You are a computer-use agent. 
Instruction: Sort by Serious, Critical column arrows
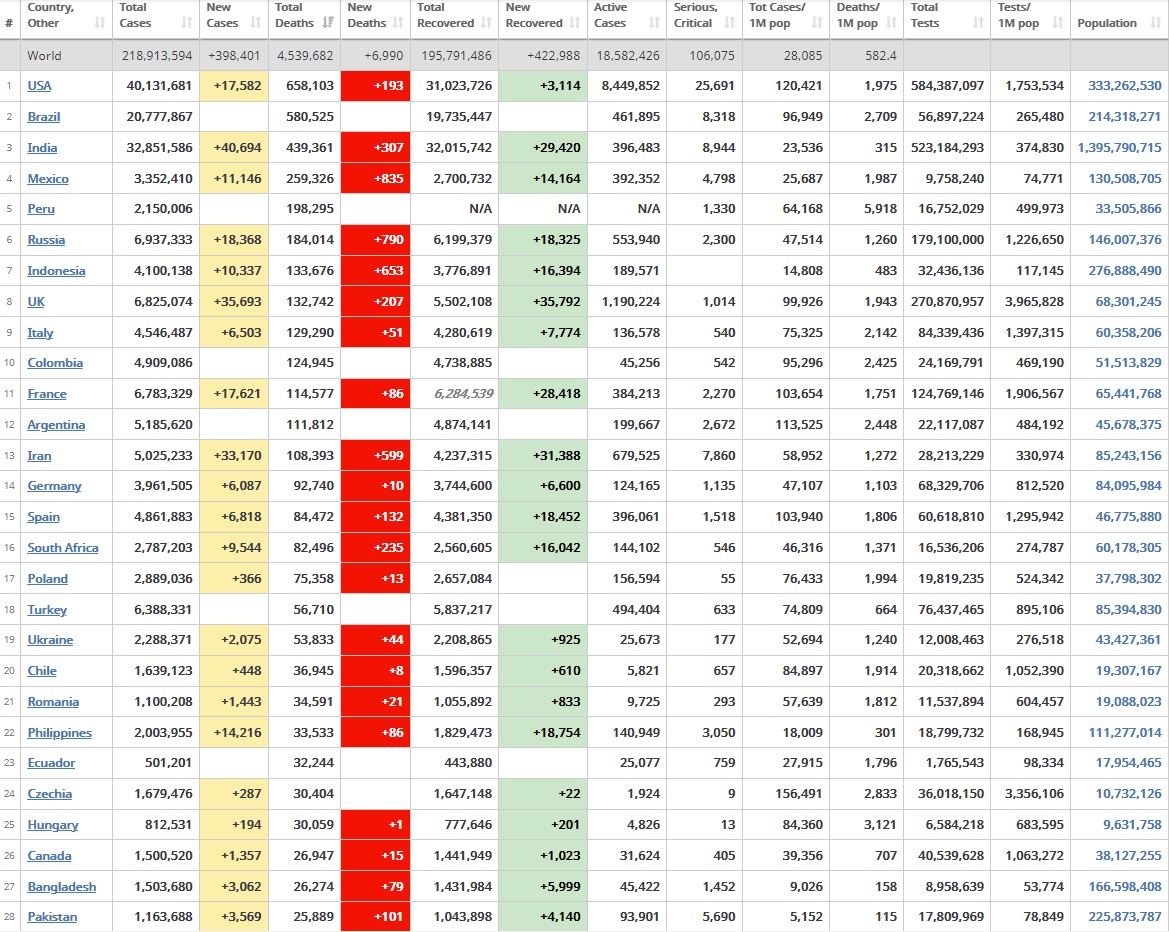coord(729,23)
